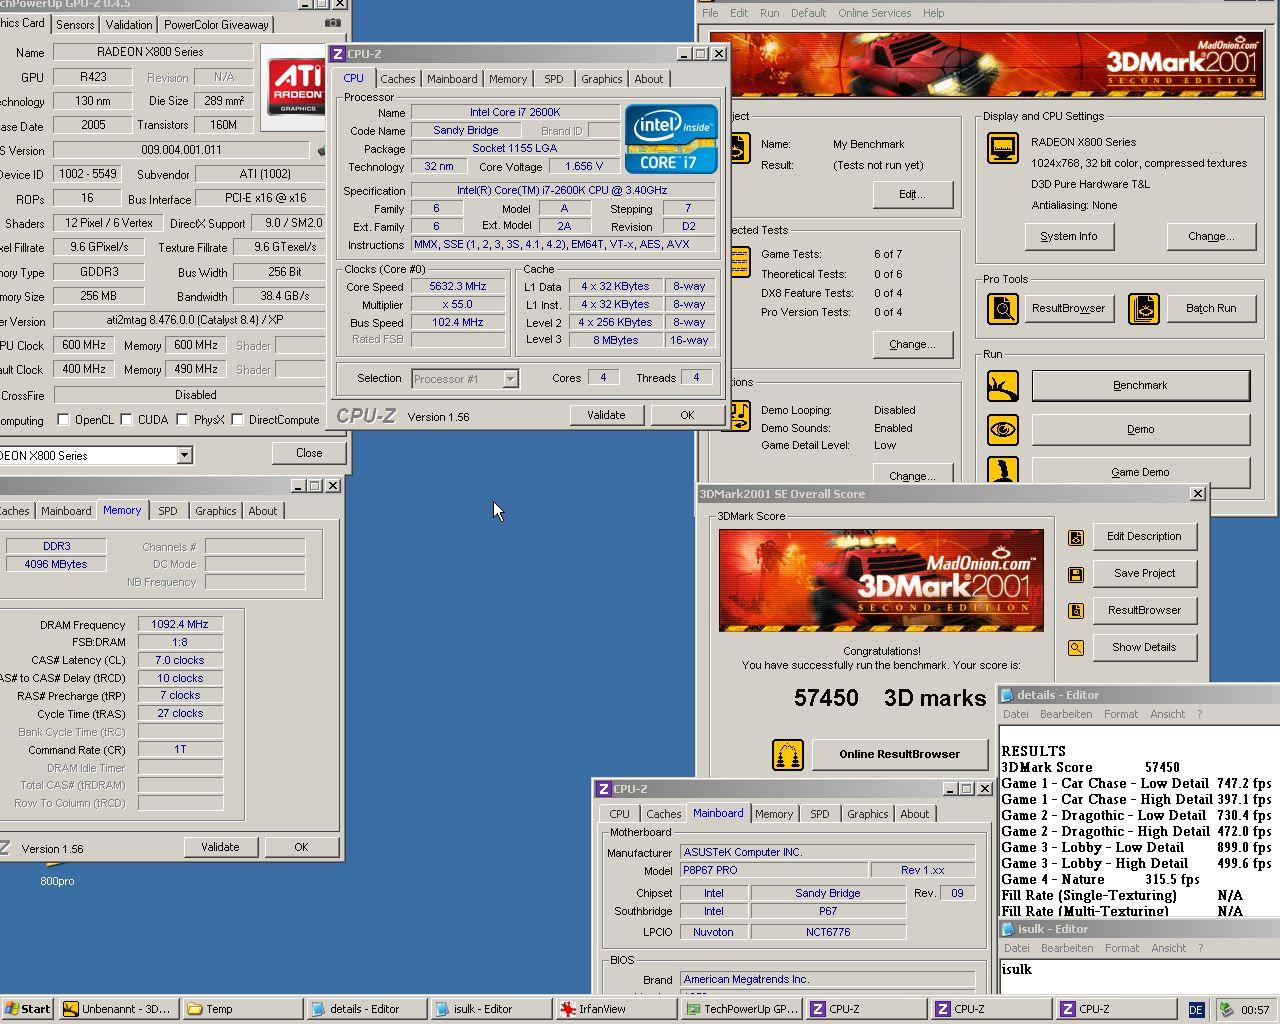Viewport: 1280px width, 1024px height.
Task: Enable the OpenCL checkbox in GPU-Z
Action: click(63, 420)
